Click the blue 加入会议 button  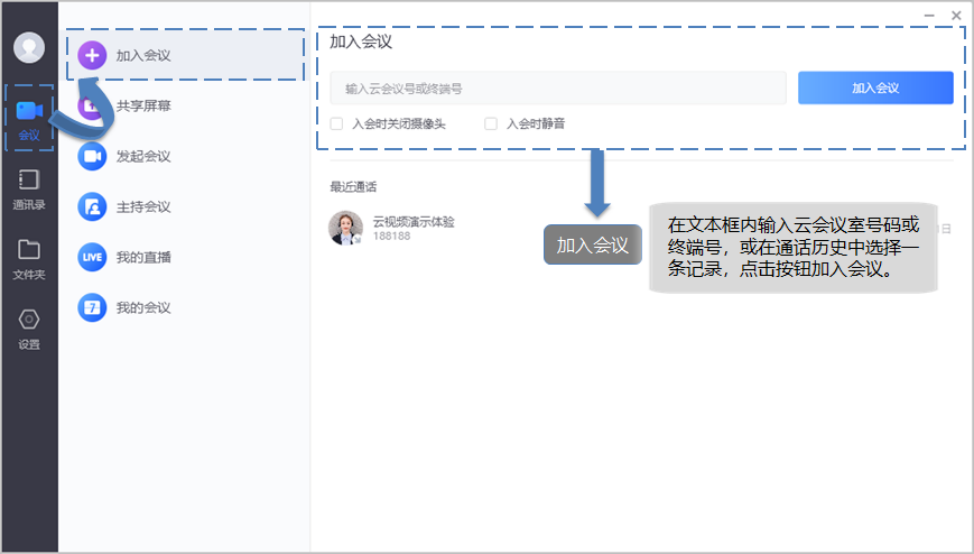pos(875,88)
